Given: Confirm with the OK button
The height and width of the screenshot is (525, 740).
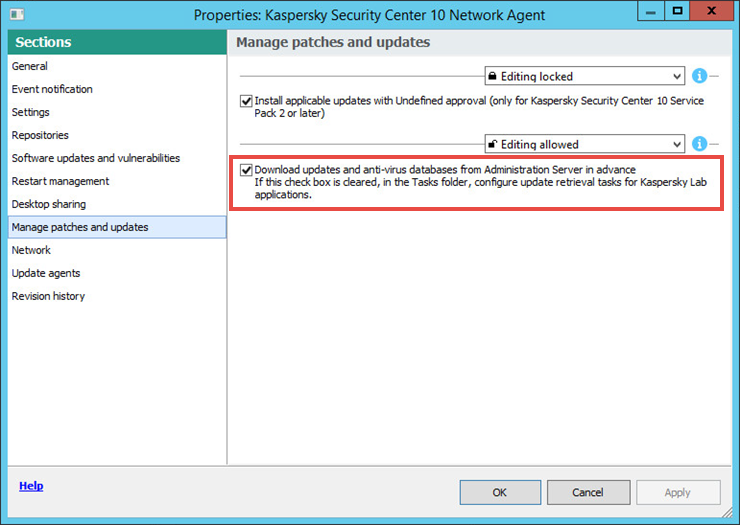Looking at the screenshot, I should coord(500,492).
